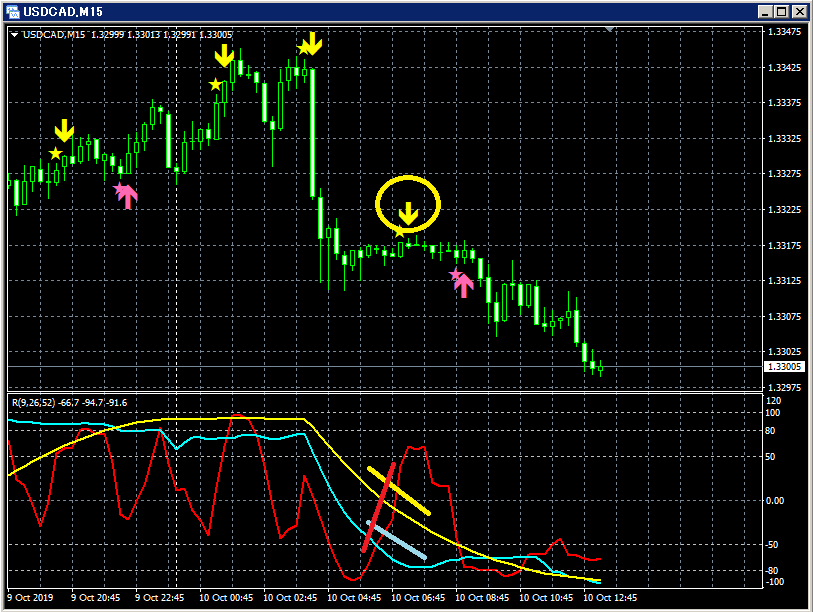Click the price scale value 1.33425
This screenshot has height=612, width=813.
[784, 67]
